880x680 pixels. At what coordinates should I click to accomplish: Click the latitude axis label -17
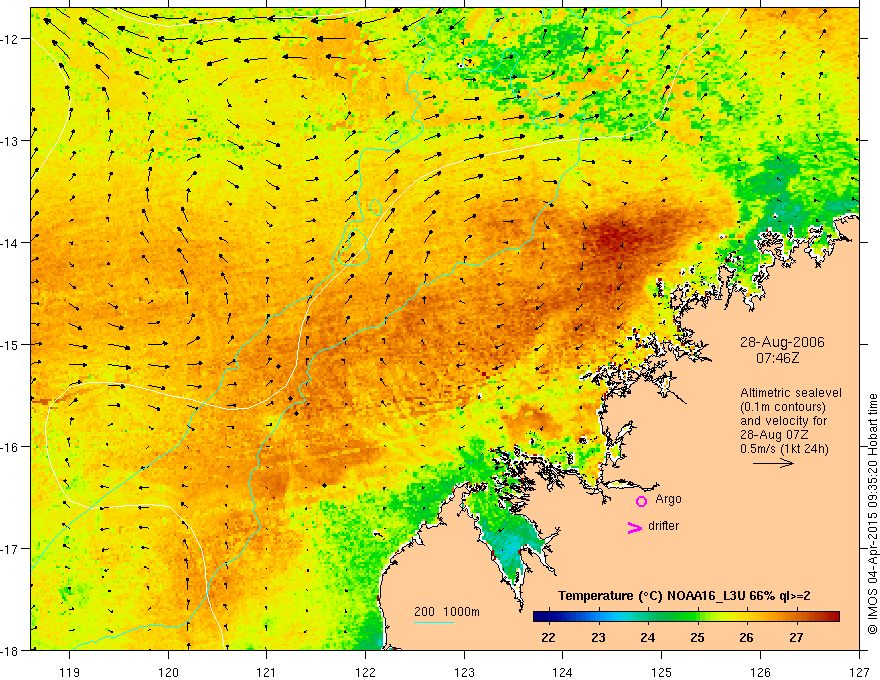click(x=10, y=549)
